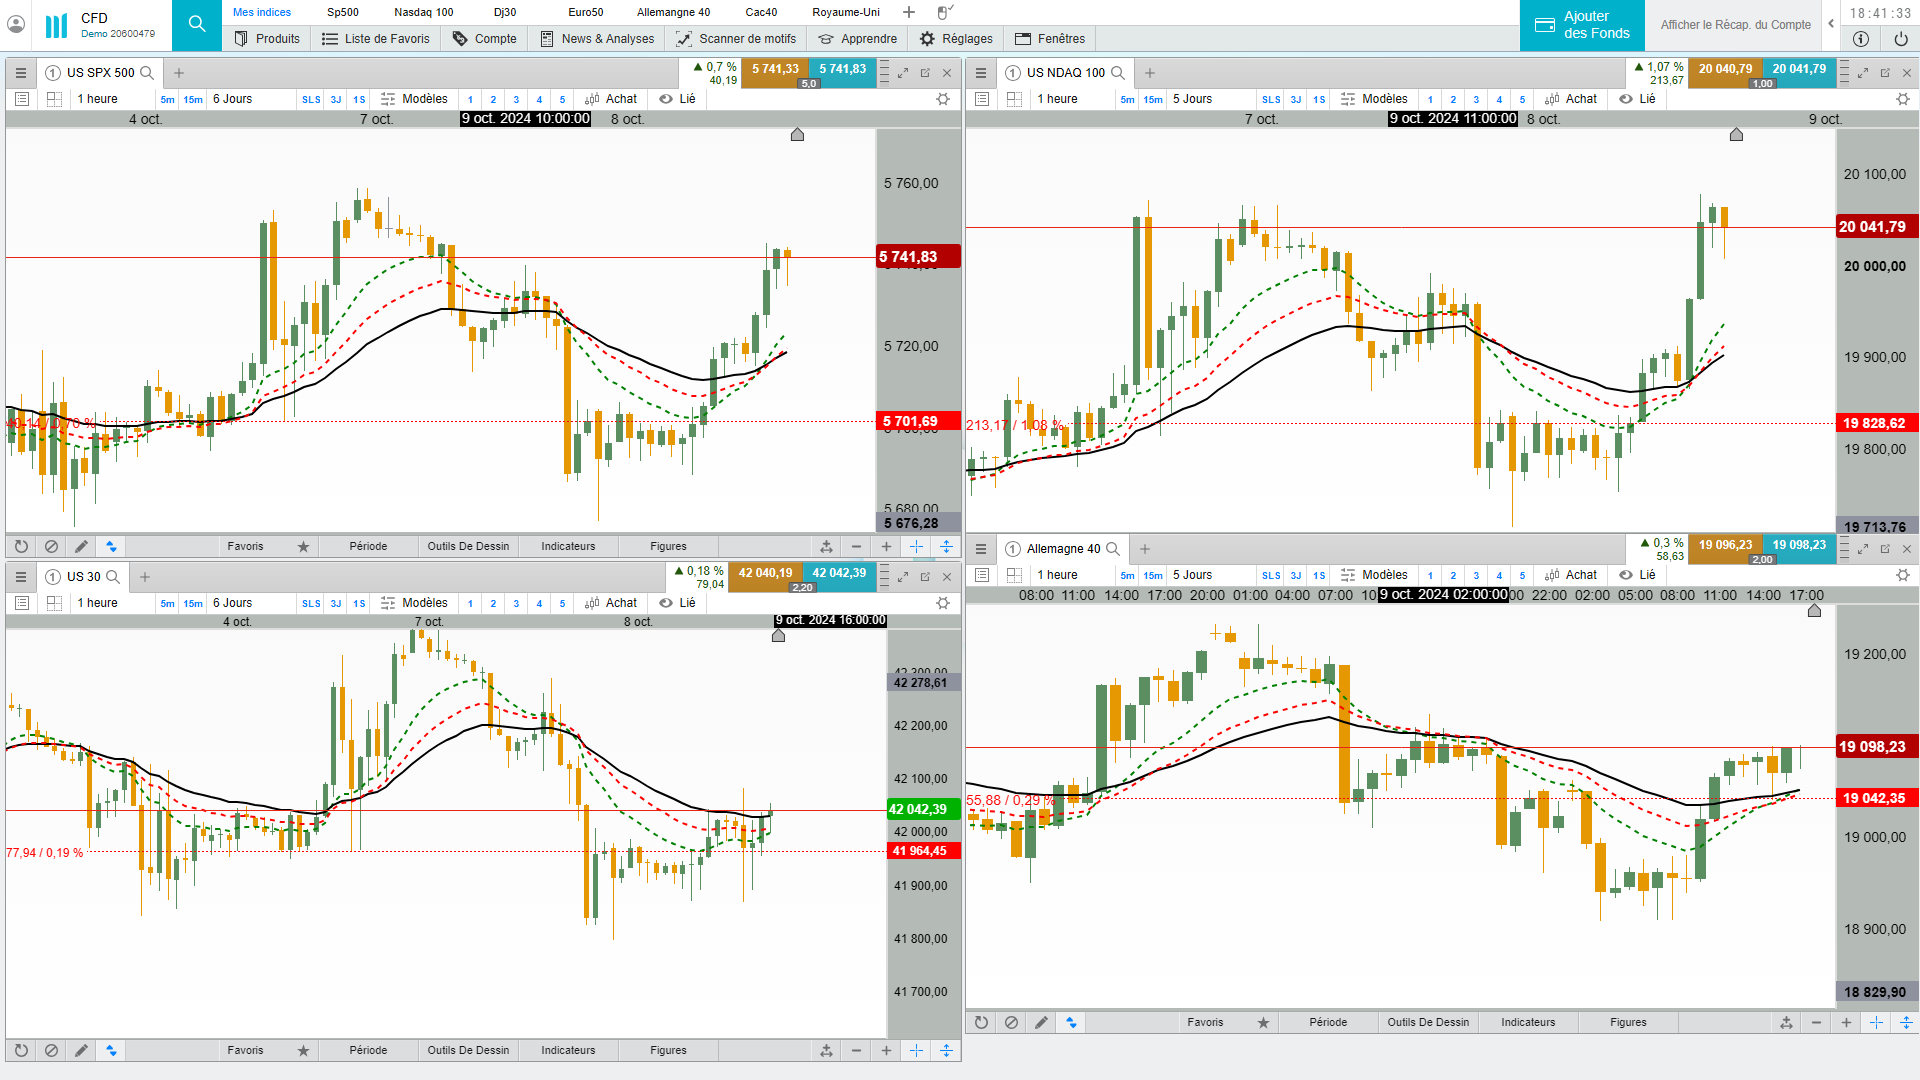Open the 1 heure timeframe dropdown on SPX chart
The width and height of the screenshot is (1920, 1080).
98,99
